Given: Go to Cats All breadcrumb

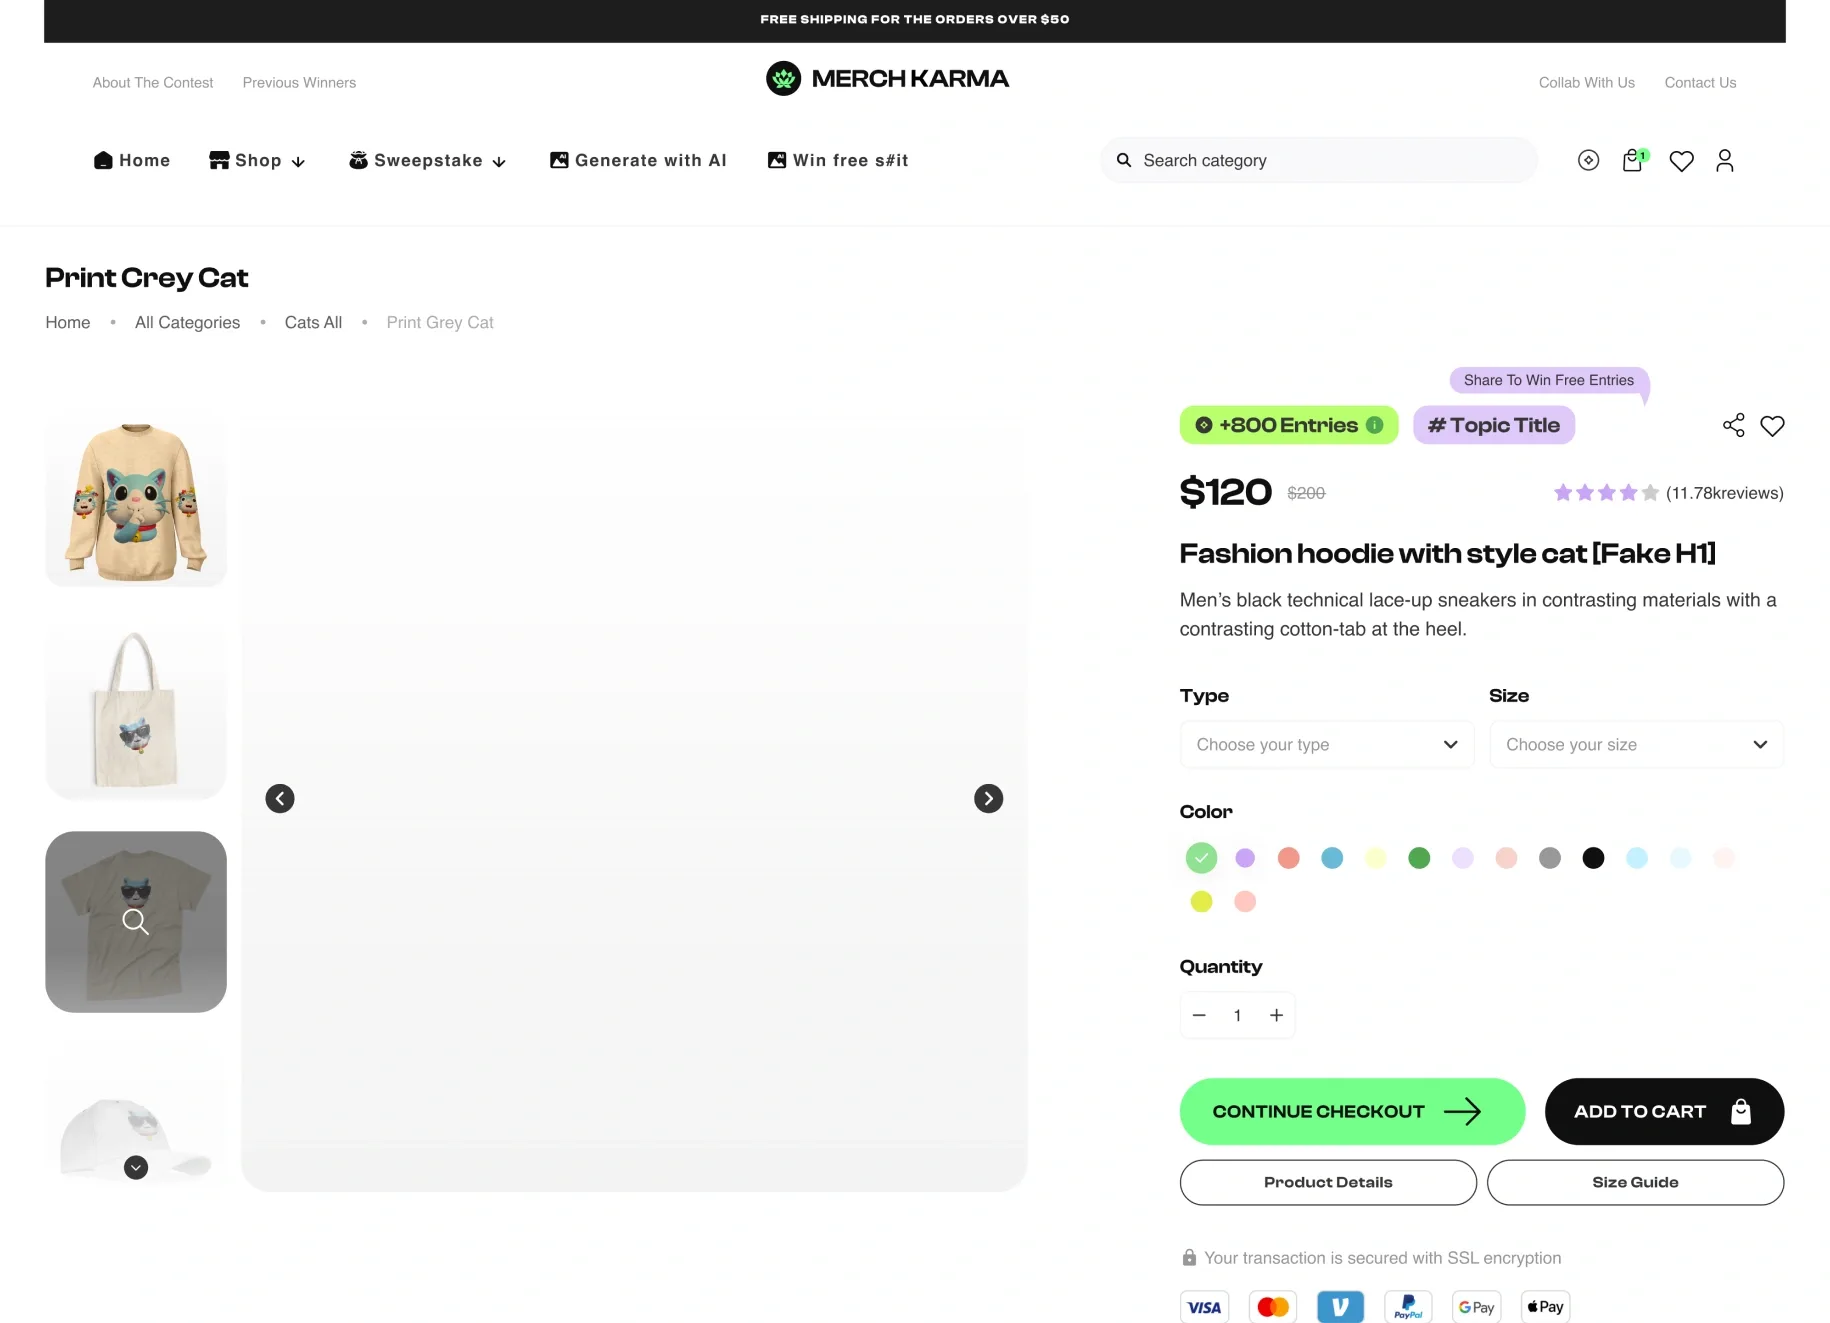Looking at the screenshot, I should point(313,322).
